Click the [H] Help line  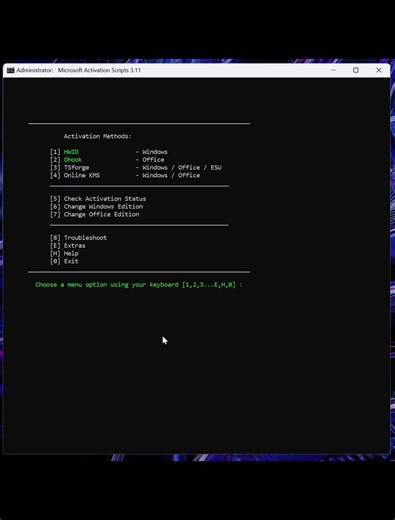point(64,253)
